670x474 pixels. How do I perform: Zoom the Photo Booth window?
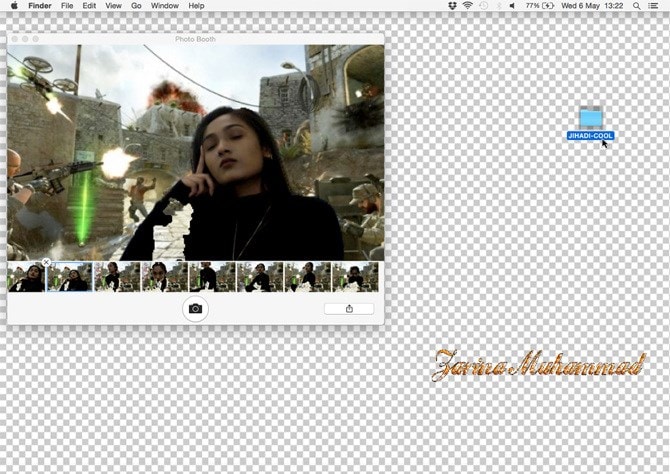click(35, 39)
